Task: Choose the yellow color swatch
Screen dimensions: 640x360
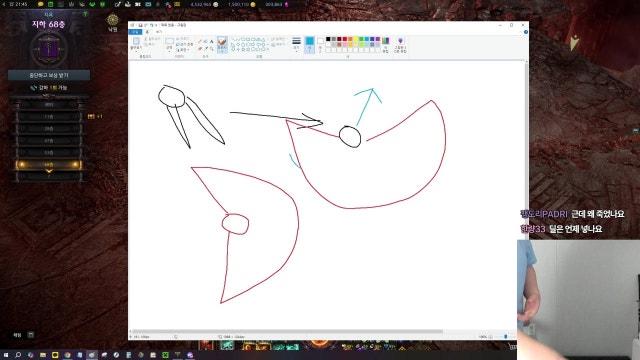Action: tap(356, 39)
